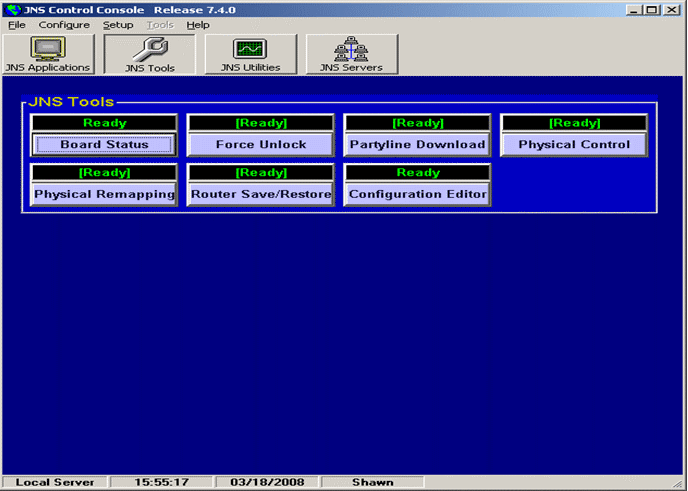688x491 pixels.
Task: Click [Ready] status above Physical Remapping
Action: click(x=104, y=172)
